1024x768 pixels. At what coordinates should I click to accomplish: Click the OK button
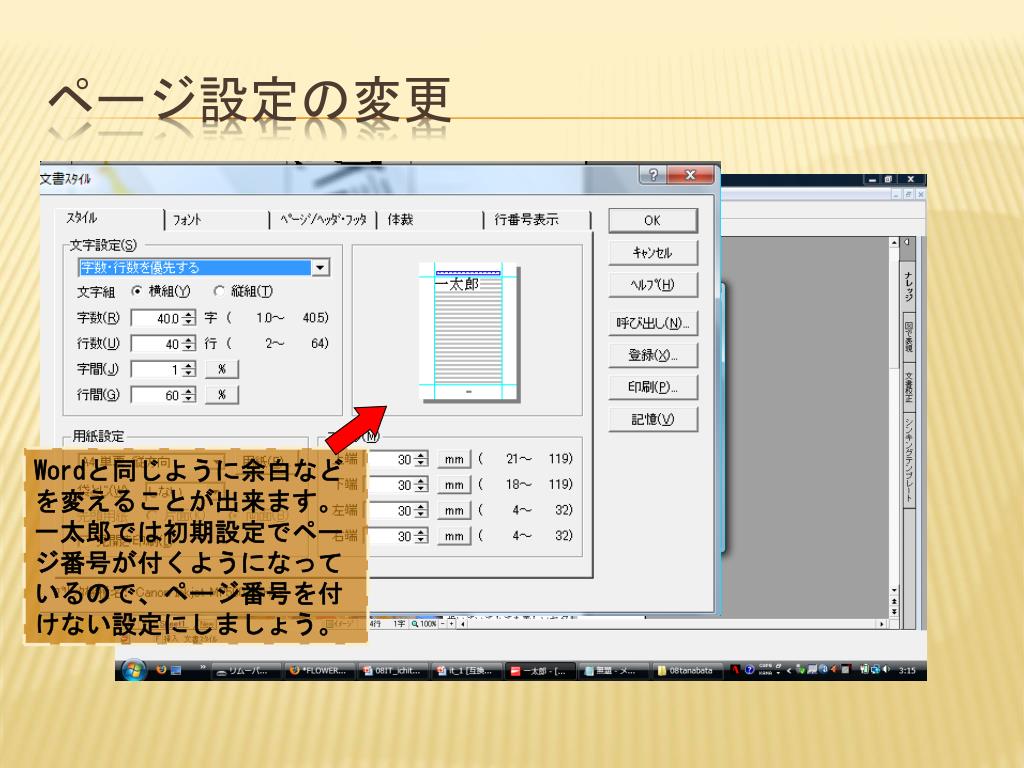tap(652, 221)
